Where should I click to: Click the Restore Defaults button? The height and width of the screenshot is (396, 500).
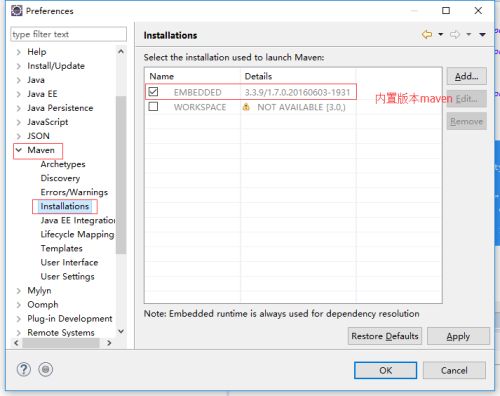point(385,336)
